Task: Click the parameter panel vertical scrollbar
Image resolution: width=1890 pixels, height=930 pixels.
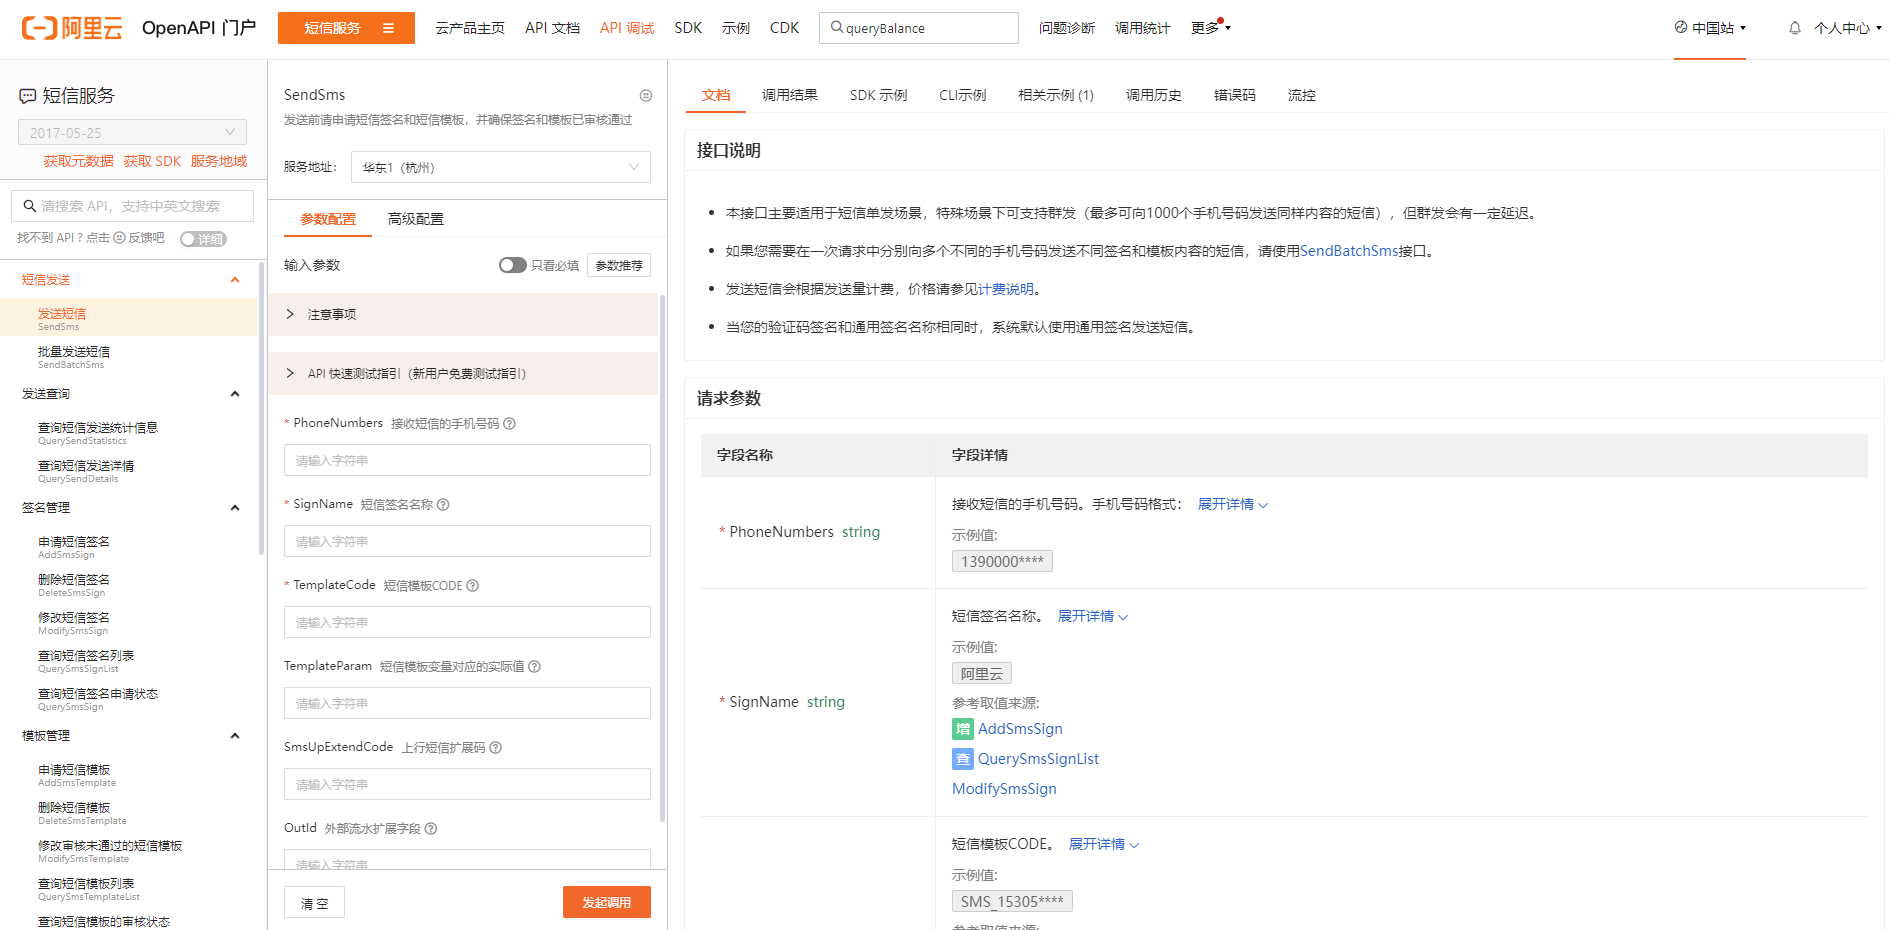Action: tap(662, 558)
